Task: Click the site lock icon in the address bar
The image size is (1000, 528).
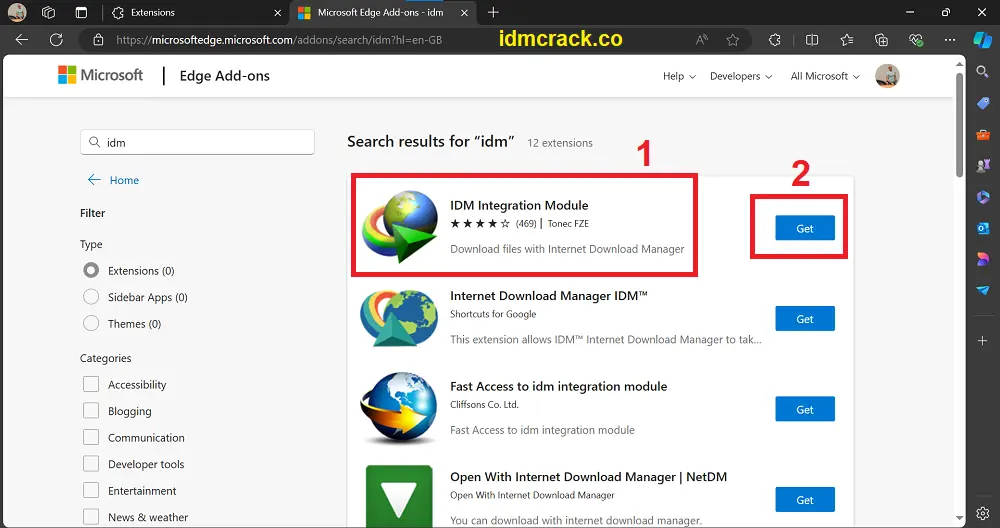Action: point(98,40)
